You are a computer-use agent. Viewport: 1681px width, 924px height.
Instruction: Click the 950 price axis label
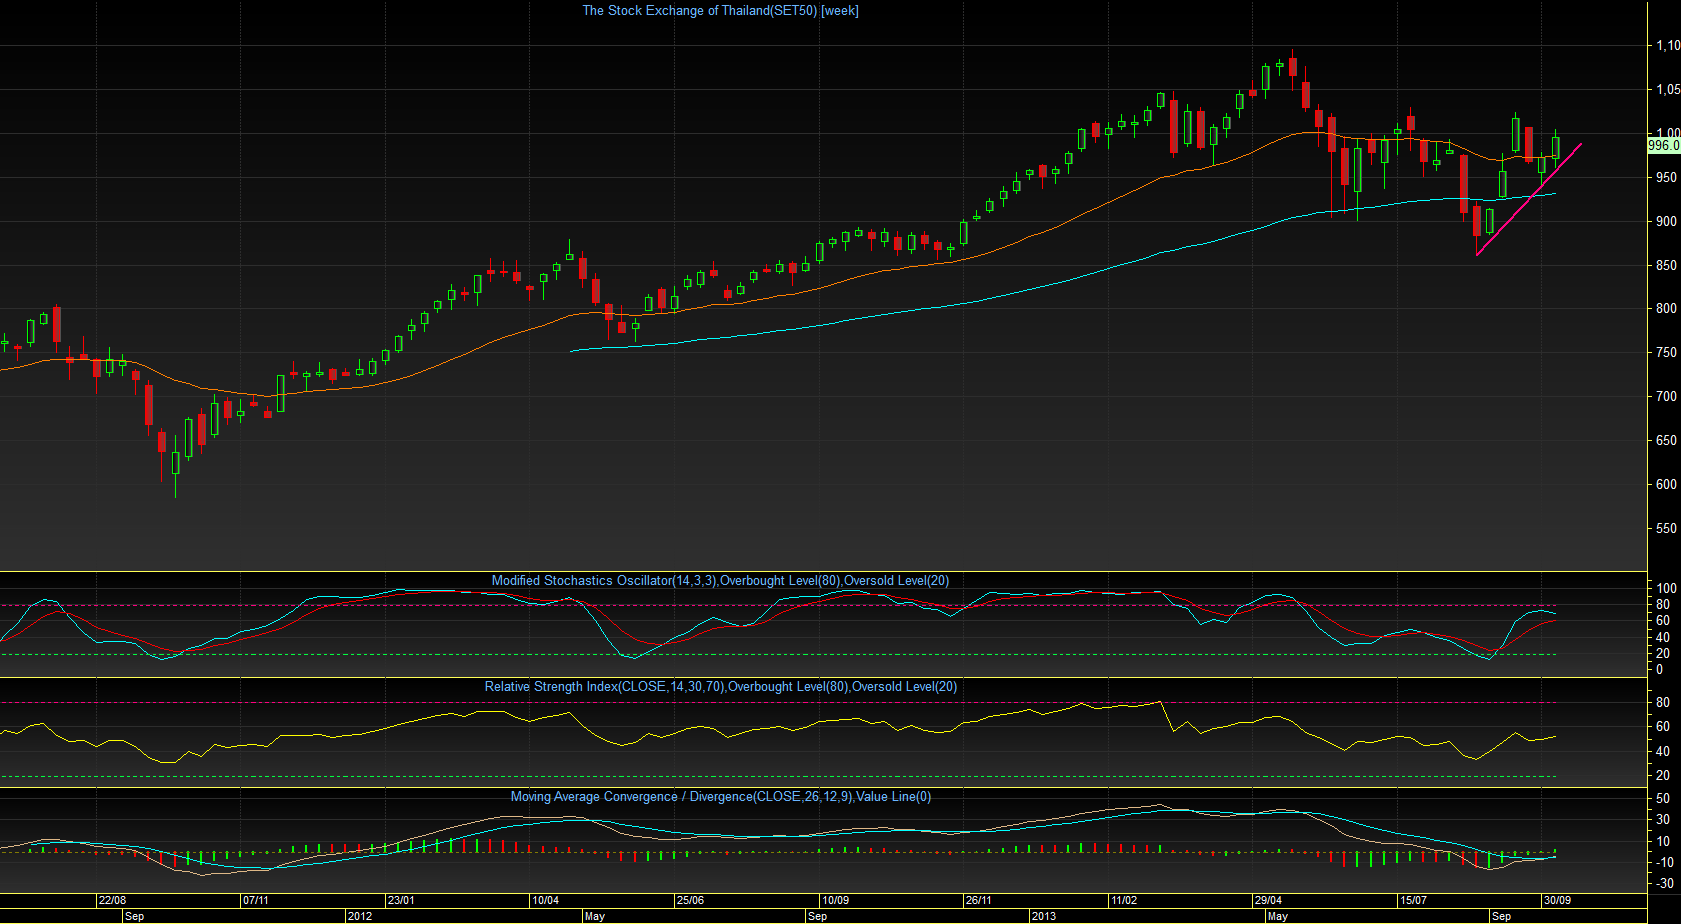tap(1666, 178)
